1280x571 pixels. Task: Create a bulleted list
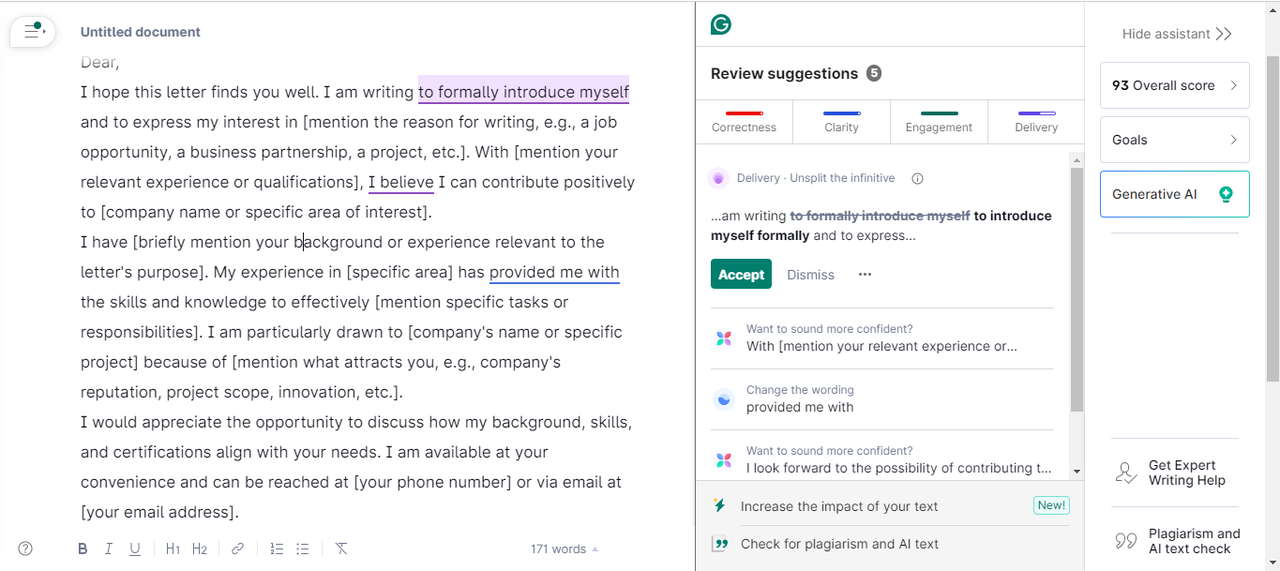(x=302, y=549)
